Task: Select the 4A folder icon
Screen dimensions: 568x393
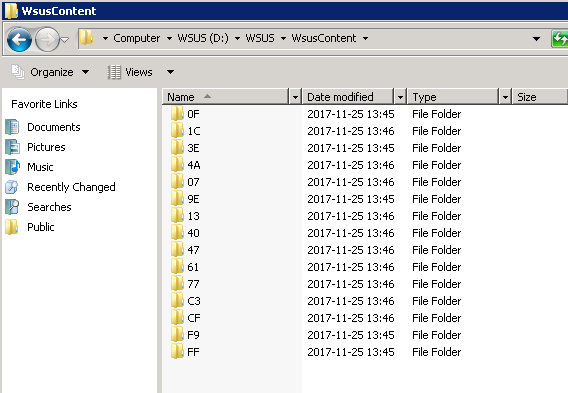Action: click(x=177, y=165)
